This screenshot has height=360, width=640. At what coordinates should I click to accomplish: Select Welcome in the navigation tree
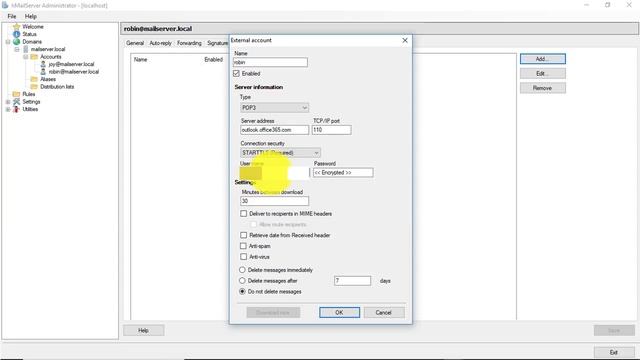pos(33,27)
